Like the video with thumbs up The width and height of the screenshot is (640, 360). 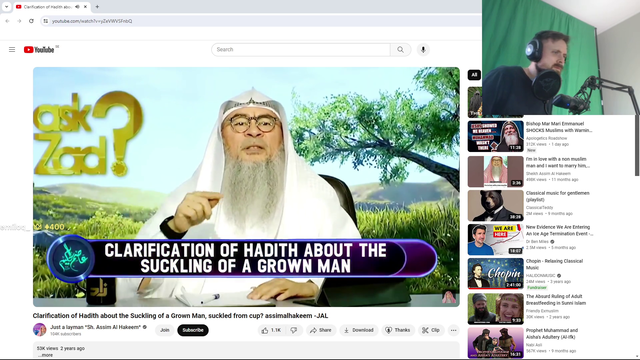pyautogui.click(x=271, y=330)
